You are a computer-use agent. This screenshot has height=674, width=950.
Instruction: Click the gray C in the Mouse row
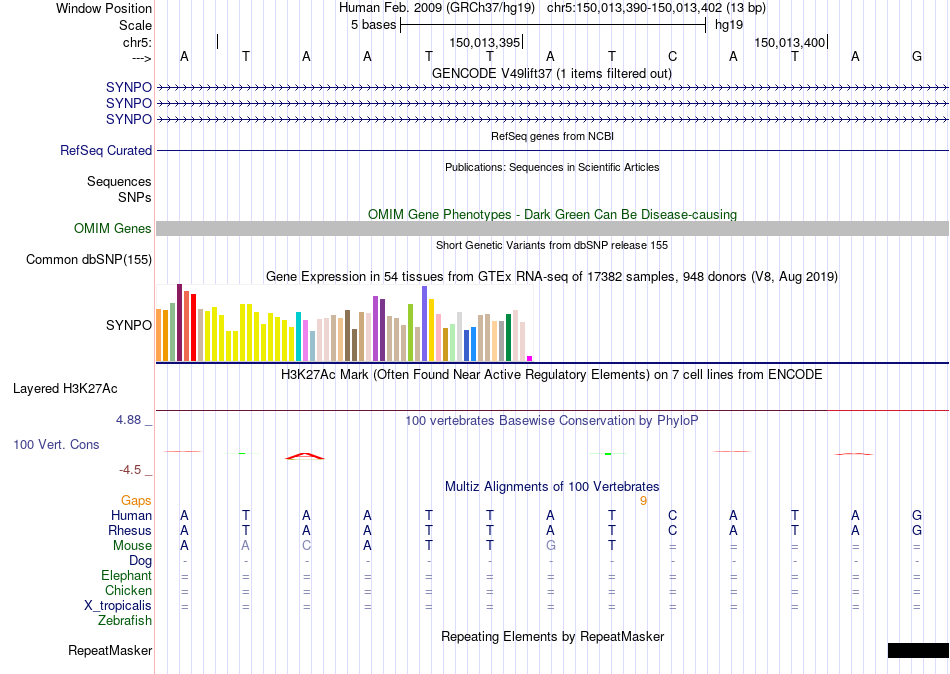[306, 546]
